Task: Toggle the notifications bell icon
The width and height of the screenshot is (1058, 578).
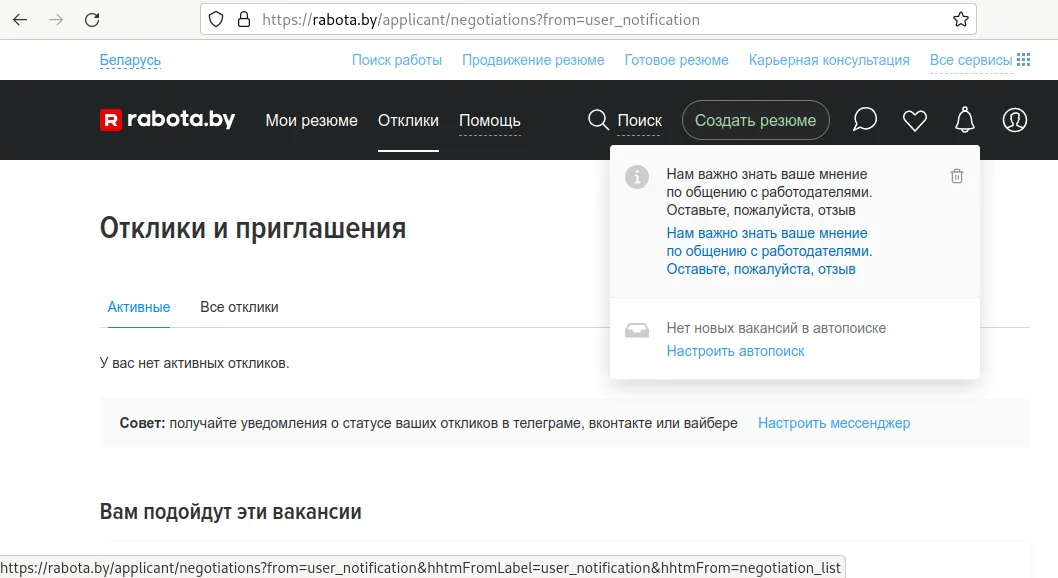Action: click(965, 120)
